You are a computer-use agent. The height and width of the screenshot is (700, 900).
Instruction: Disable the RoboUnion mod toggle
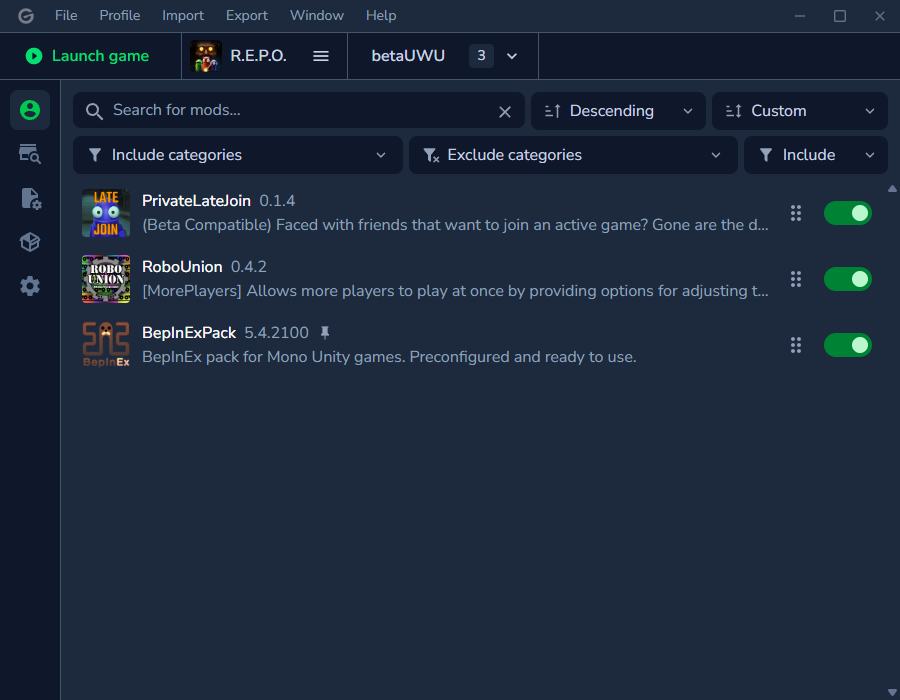pyautogui.click(x=848, y=279)
